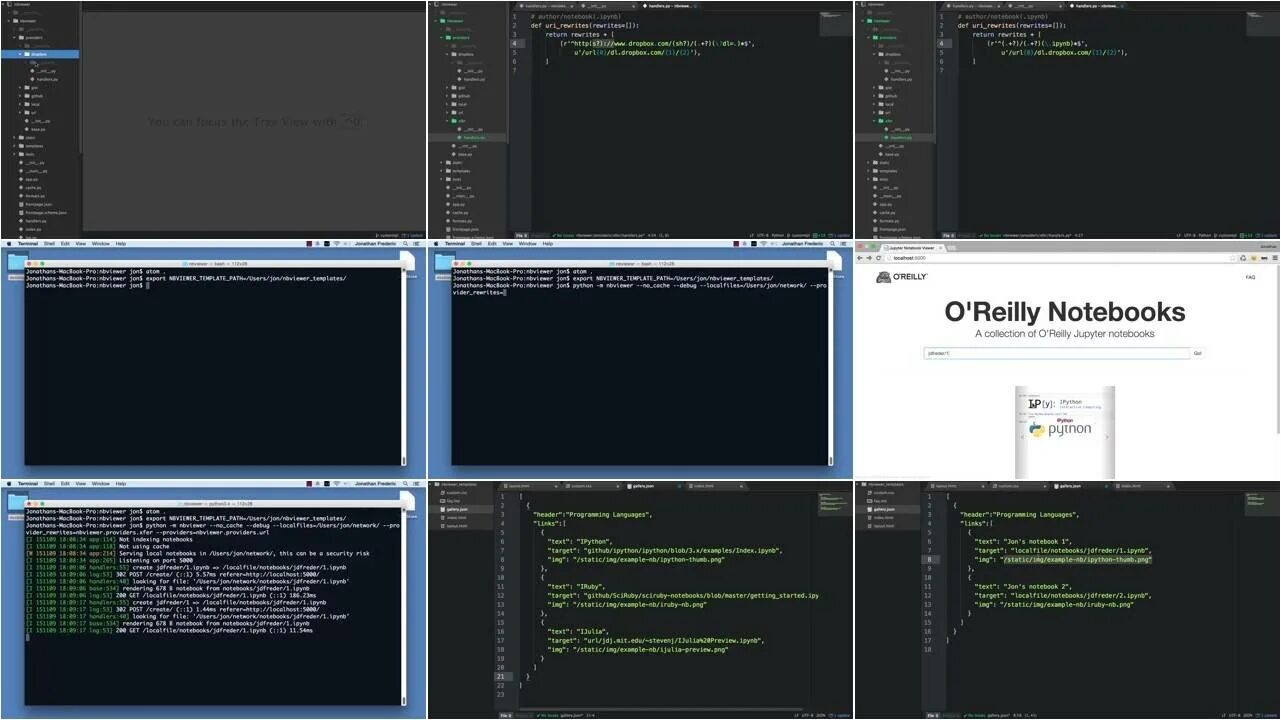Viewport: 1281px width, 720px height.
Task: Click the browser Forward arrow button
Action: pyautogui.click(x=869, y=257)
